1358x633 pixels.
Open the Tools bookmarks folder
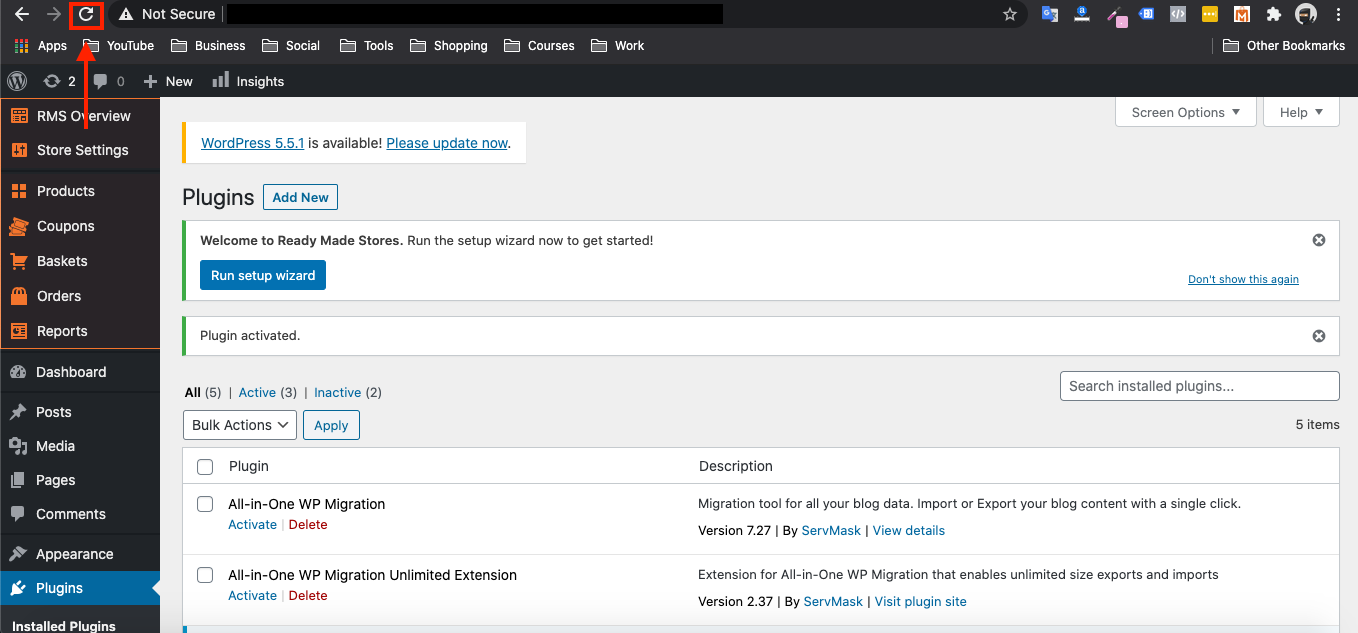(367, 46)
